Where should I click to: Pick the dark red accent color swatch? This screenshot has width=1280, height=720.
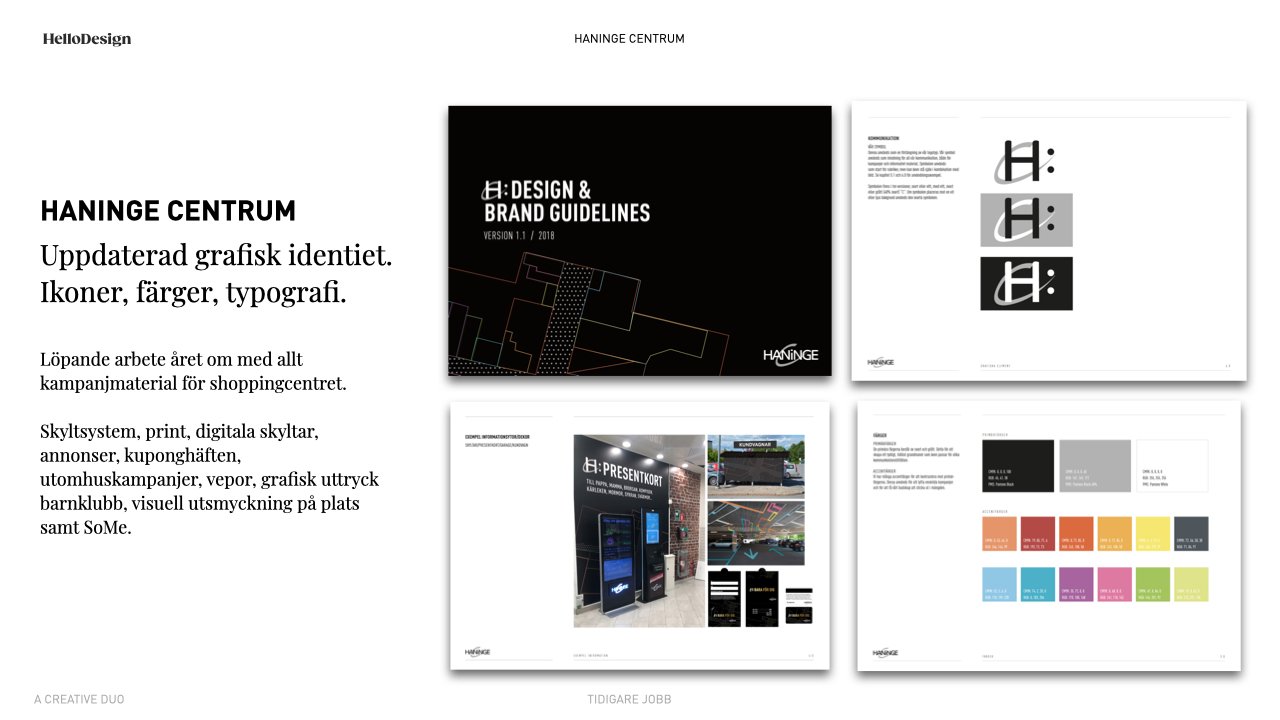(1037, 534)
